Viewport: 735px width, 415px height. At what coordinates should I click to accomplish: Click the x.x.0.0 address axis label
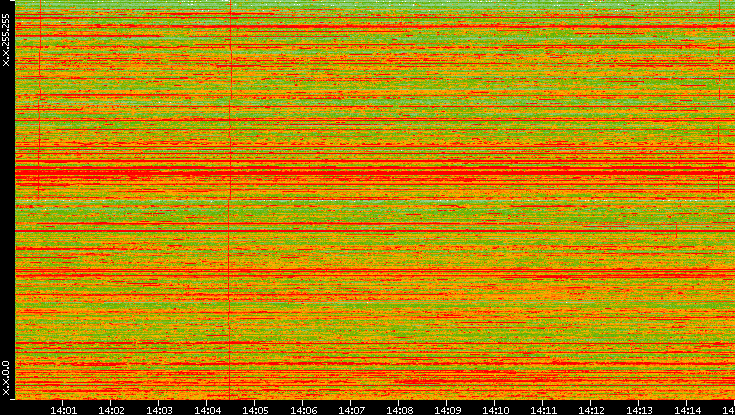[x=6, y=378]
